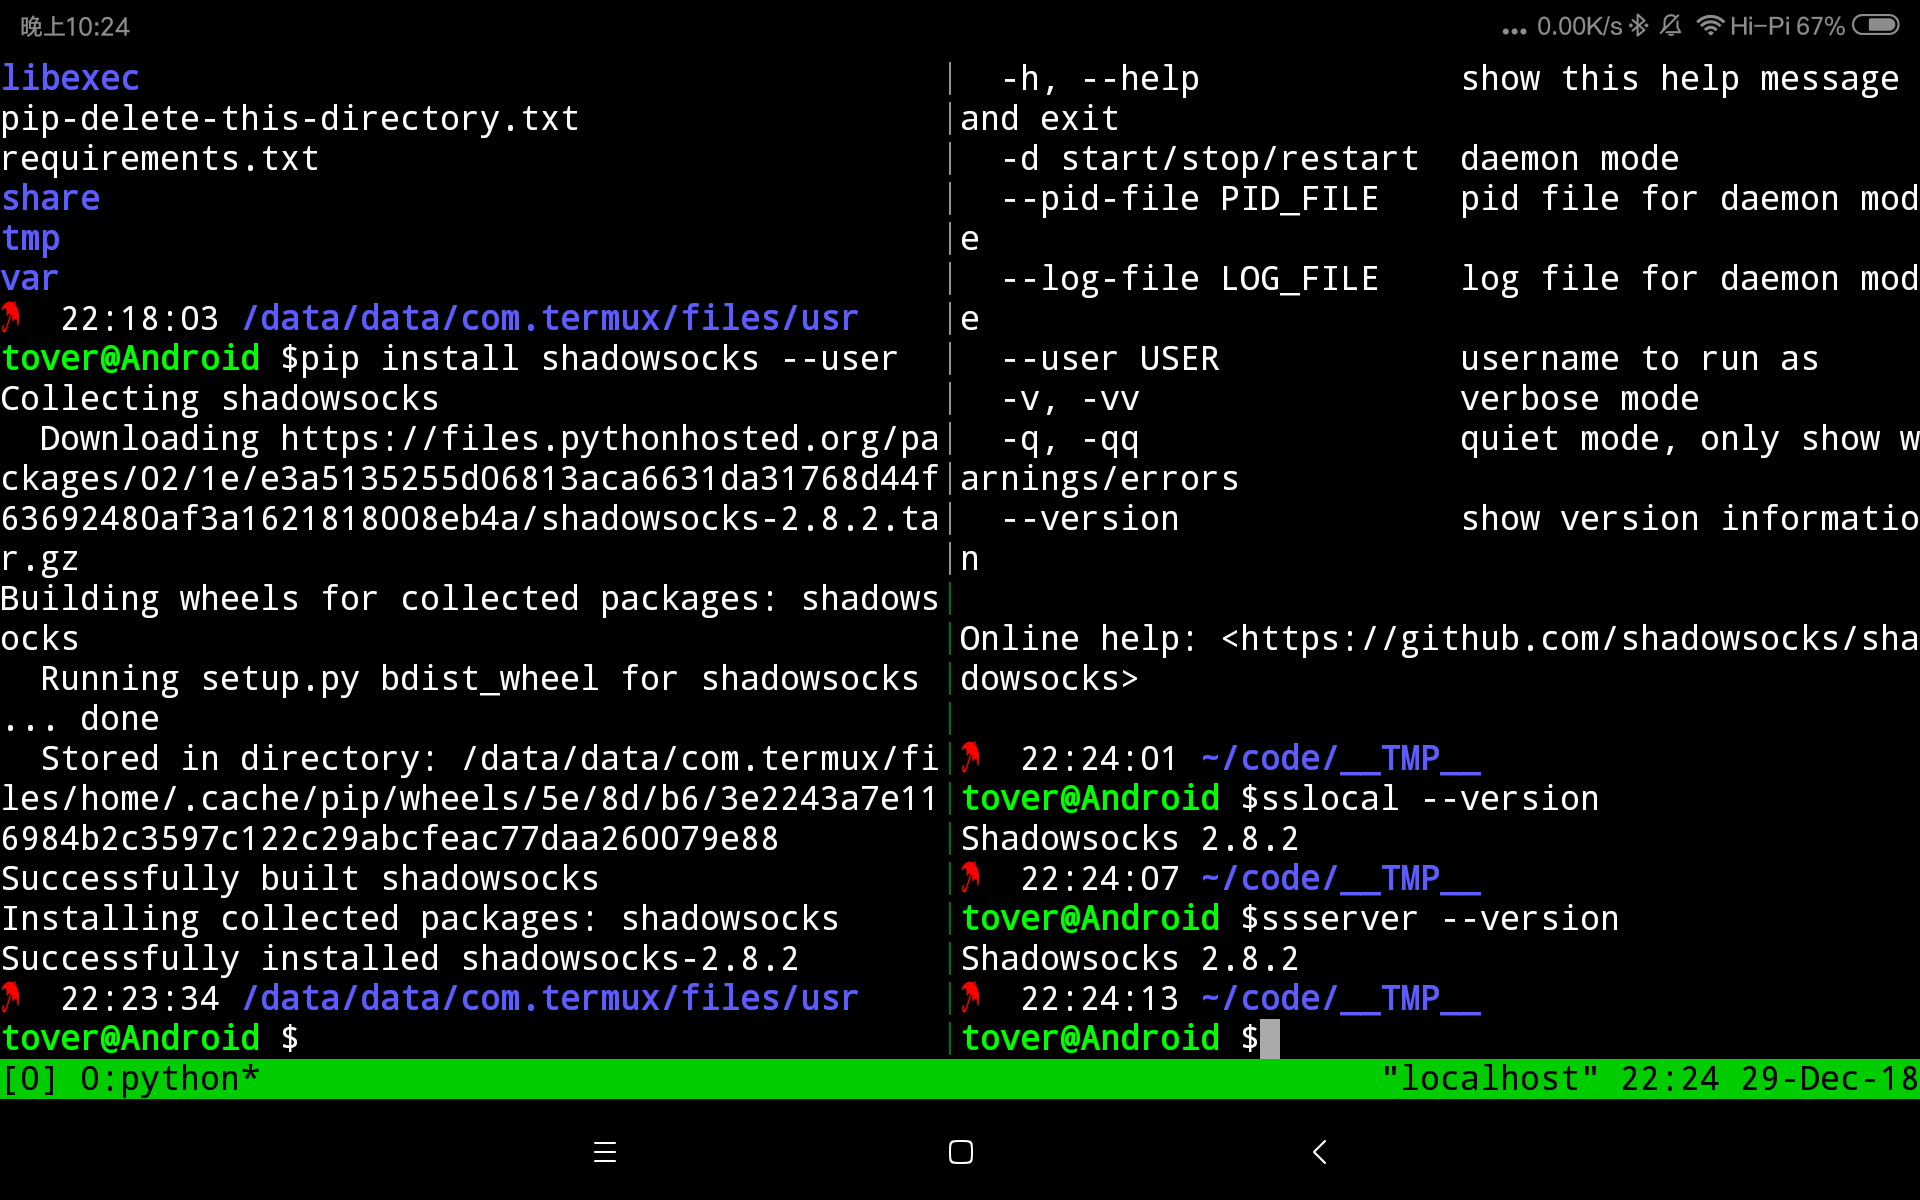Click 'Collecting shadowsocks' line
The height and width of the screenshot is (1200, 1920).
pyautogui.click(x=220, y=398)
